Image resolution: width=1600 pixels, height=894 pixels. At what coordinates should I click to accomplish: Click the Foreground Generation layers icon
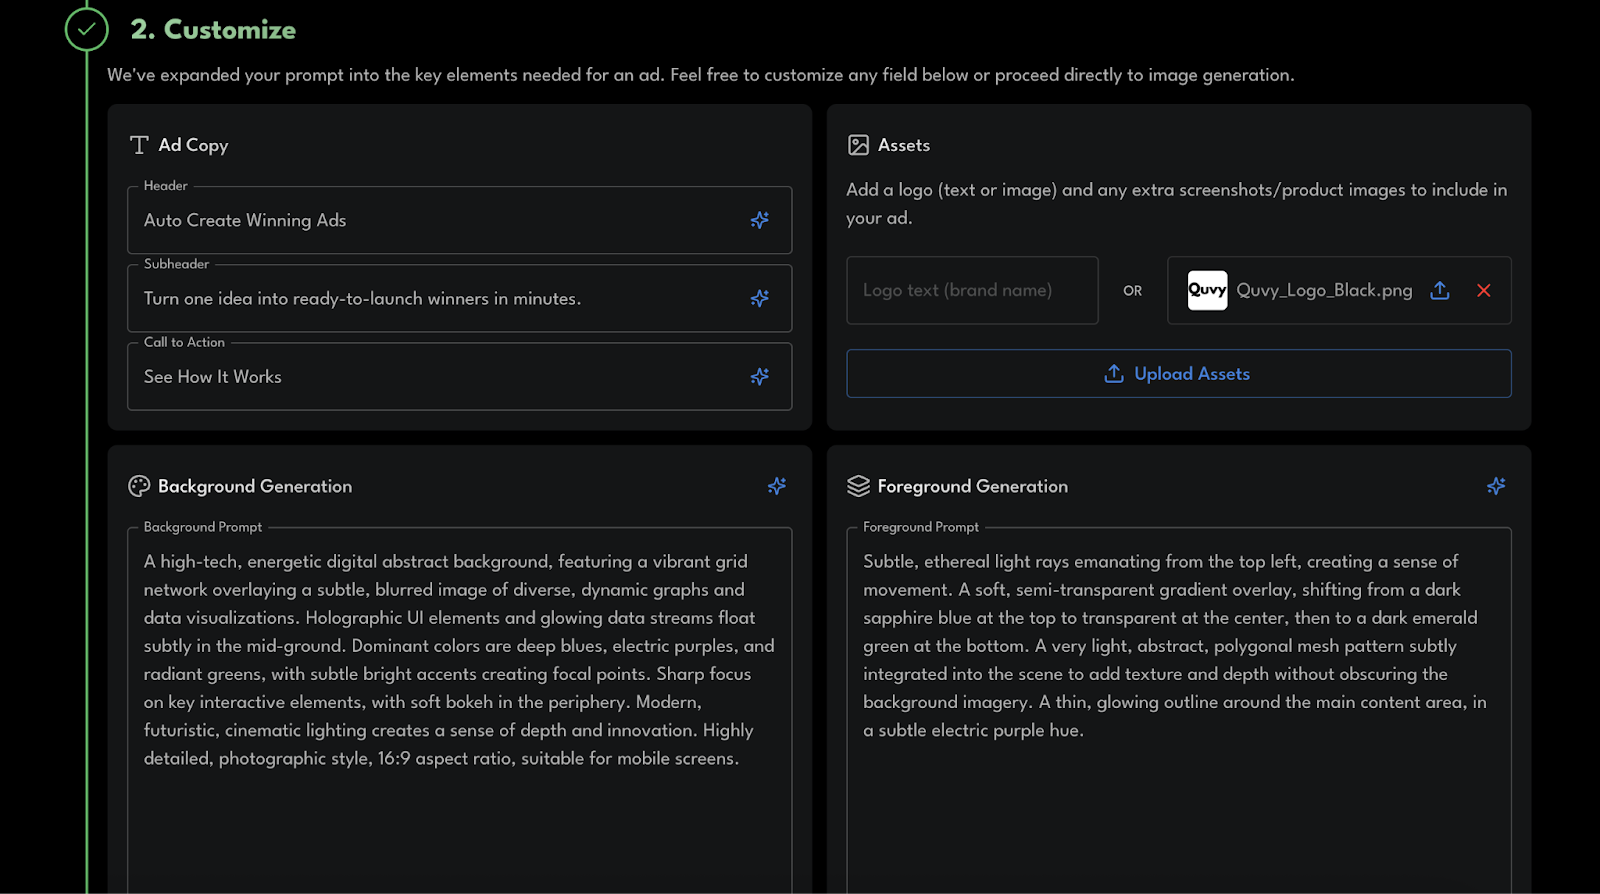coord(858,486)
